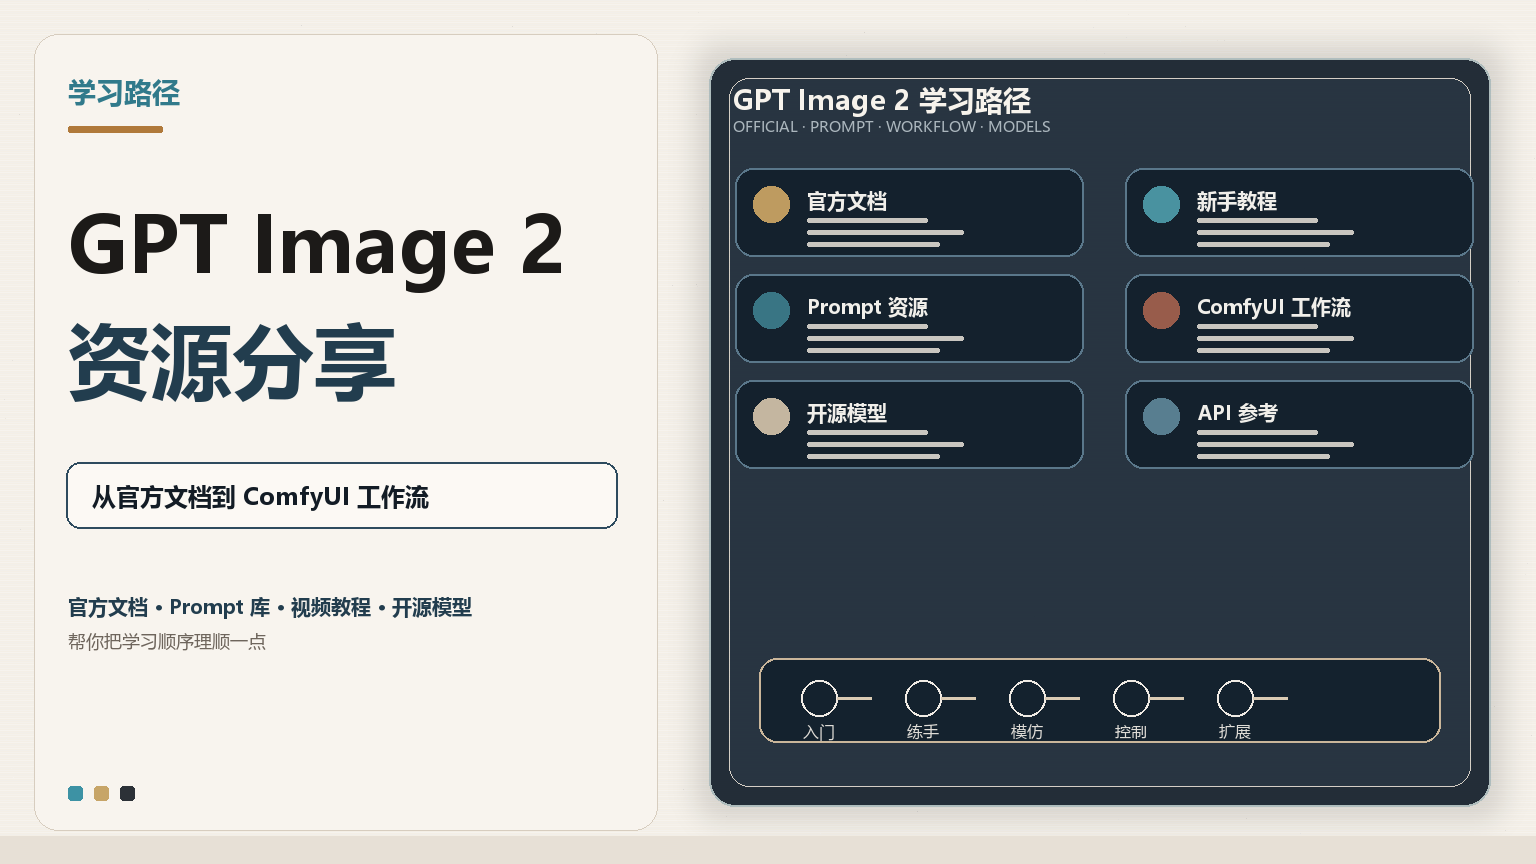1536x864 pixels.
Task: Open the 新手教程 card
Action: click(x=1299, y=212)
